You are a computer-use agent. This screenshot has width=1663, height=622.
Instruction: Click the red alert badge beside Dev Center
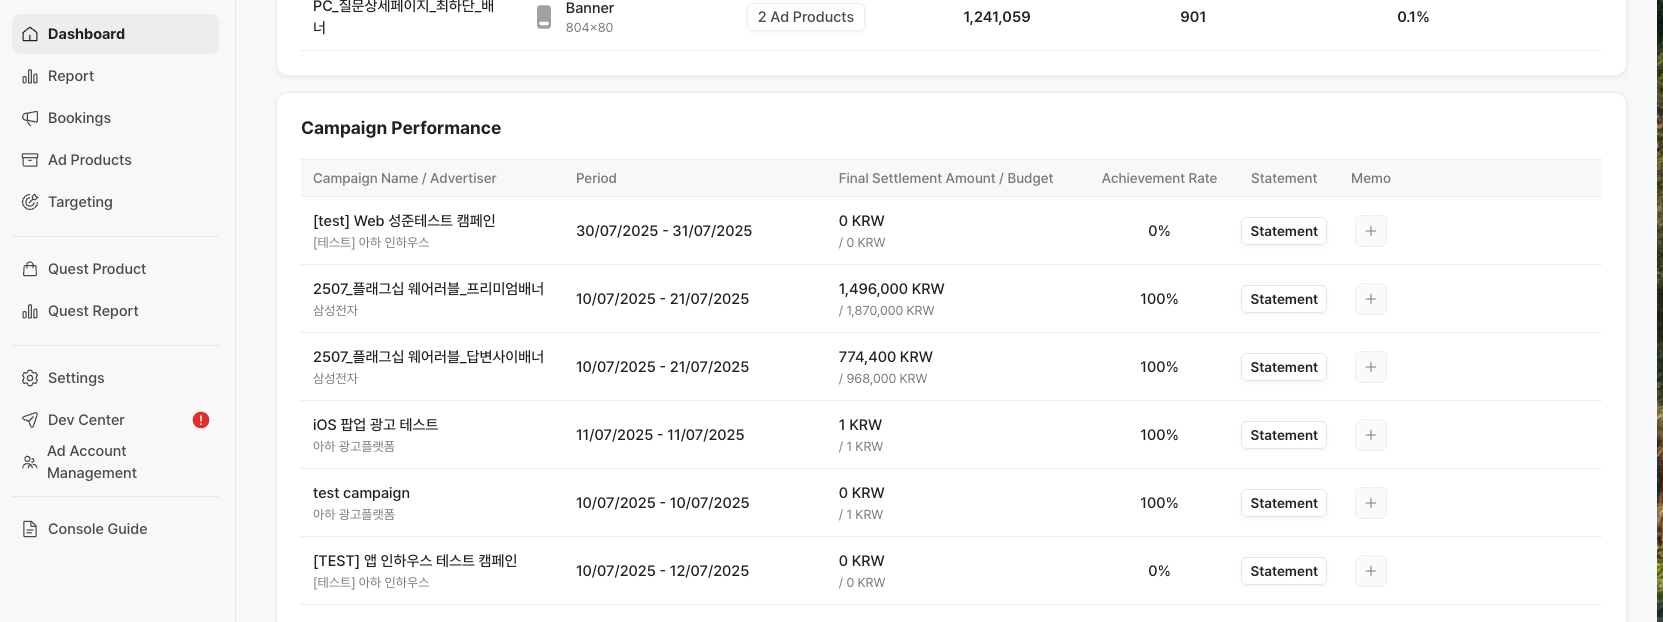(201, 420)
